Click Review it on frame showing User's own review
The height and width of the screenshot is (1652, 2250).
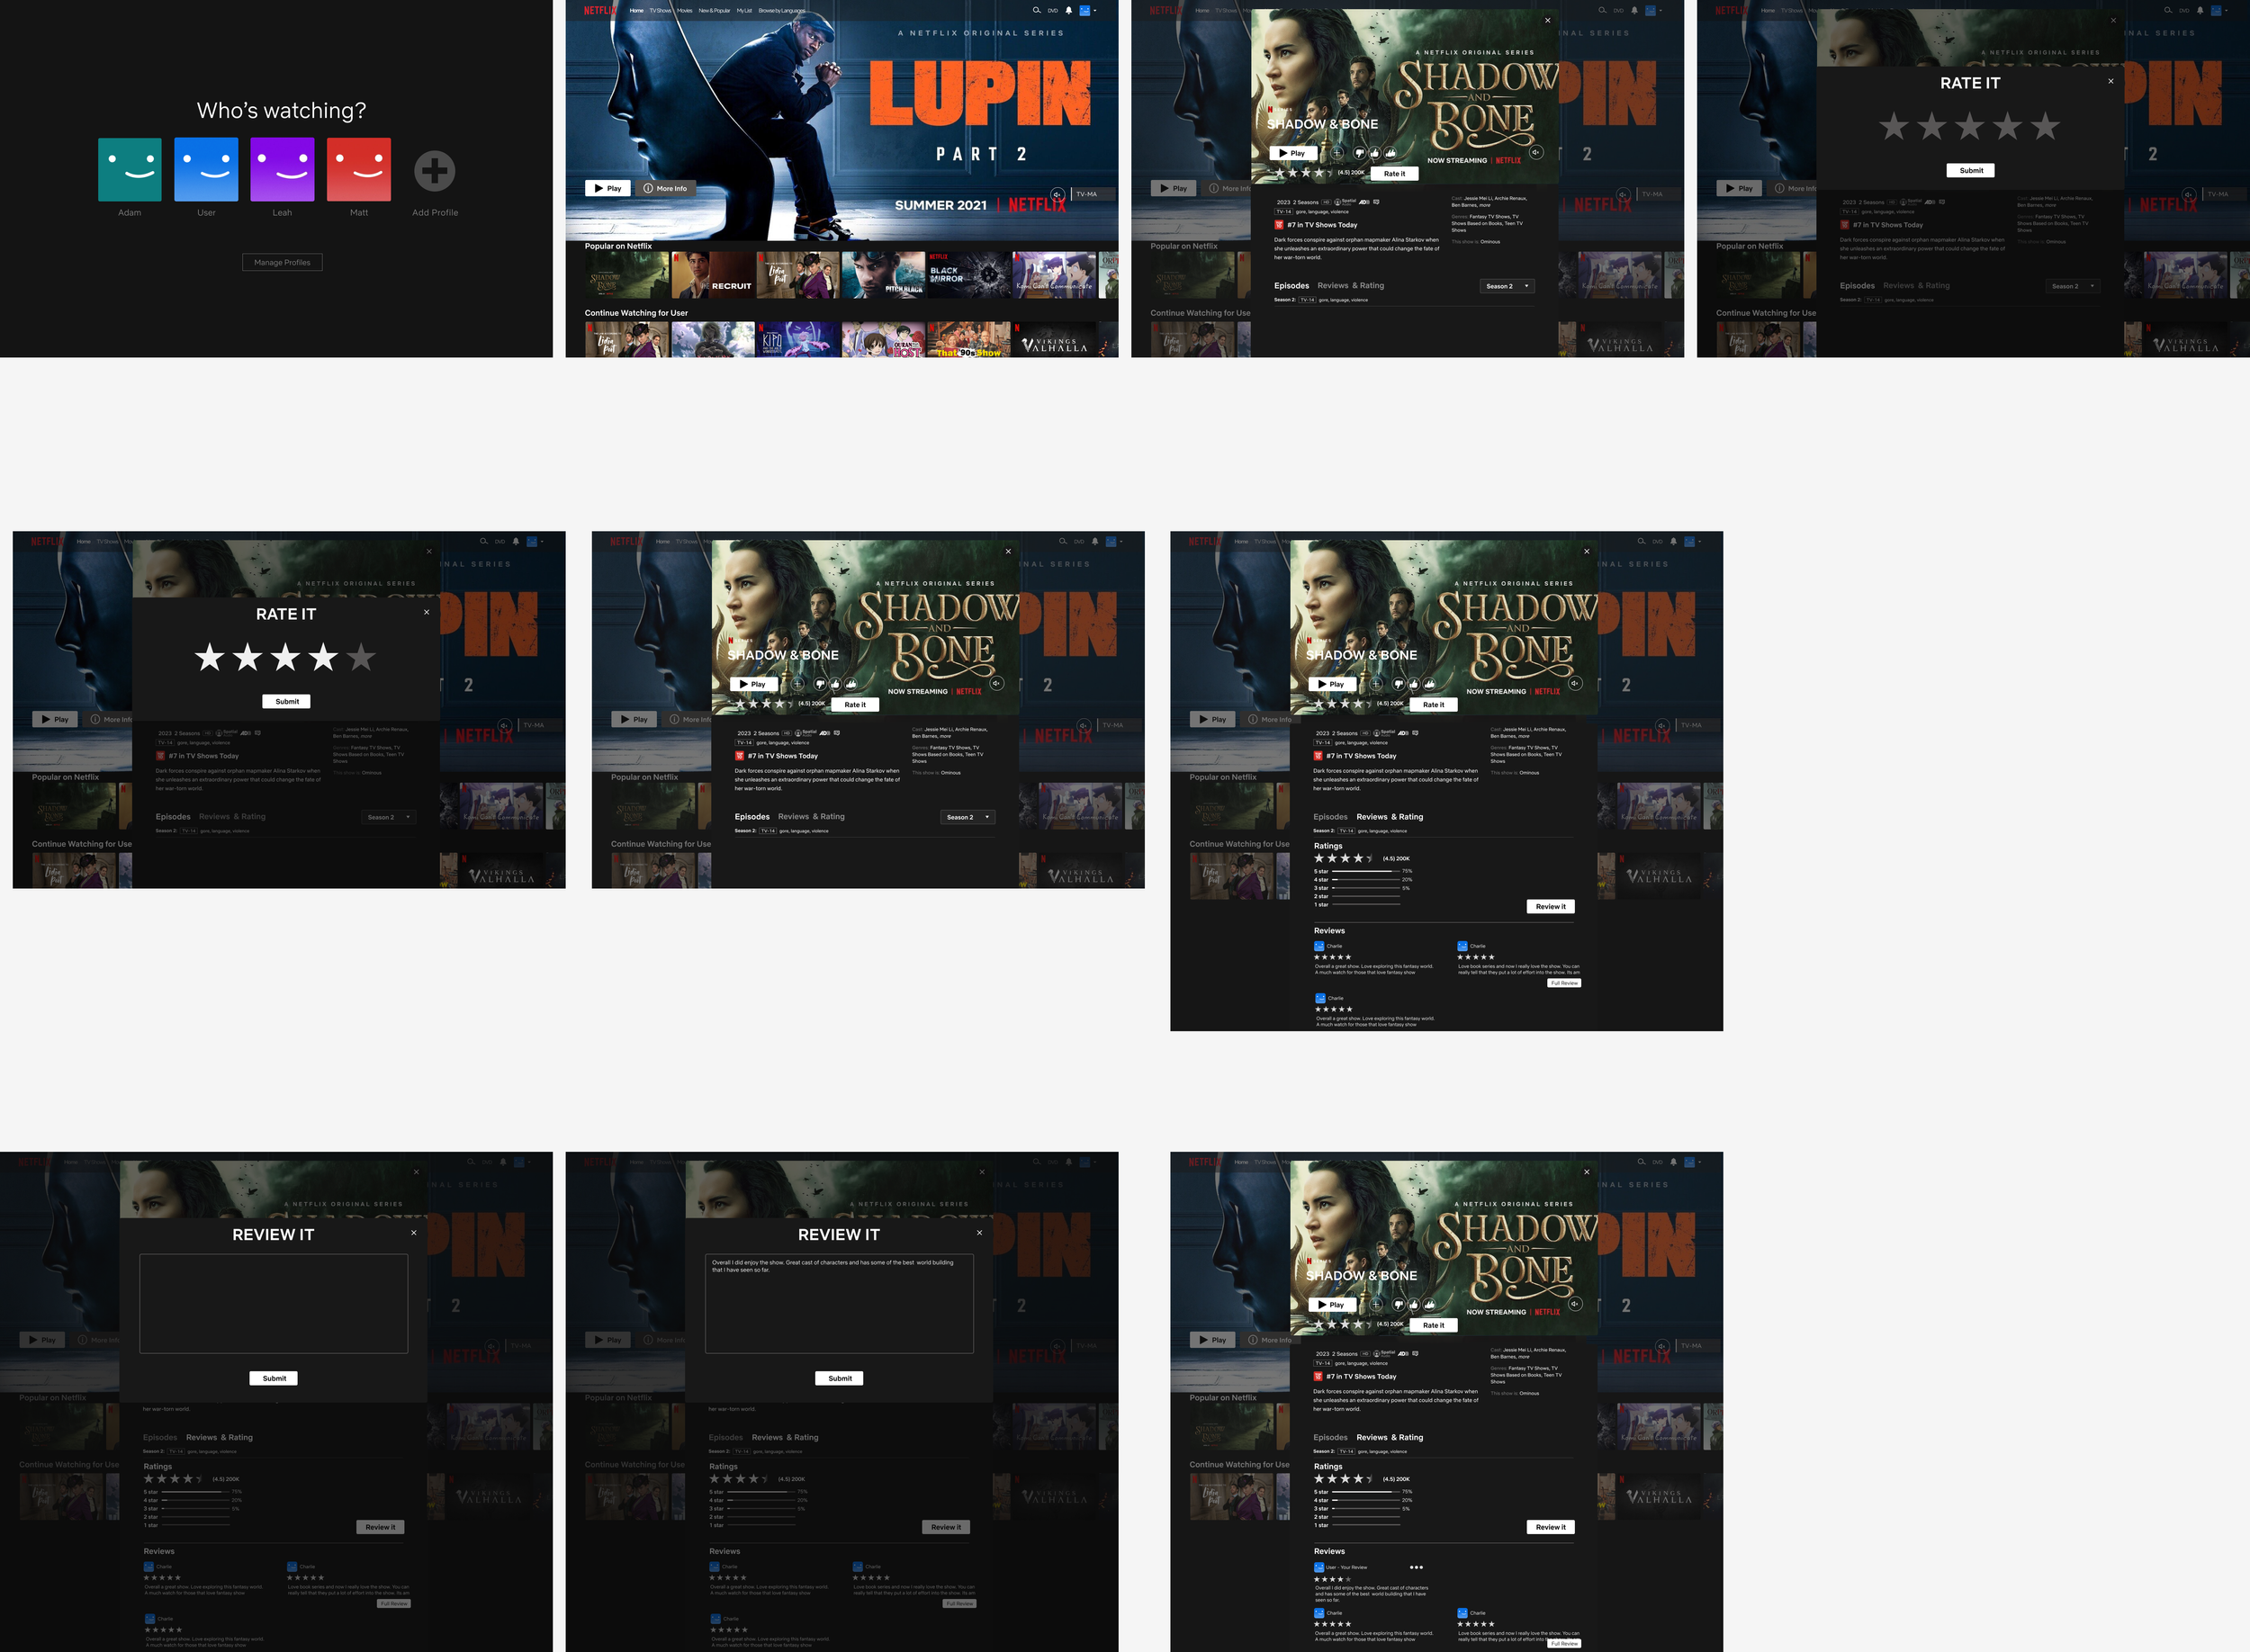pyautogui.click(x=1551, y=1527)
